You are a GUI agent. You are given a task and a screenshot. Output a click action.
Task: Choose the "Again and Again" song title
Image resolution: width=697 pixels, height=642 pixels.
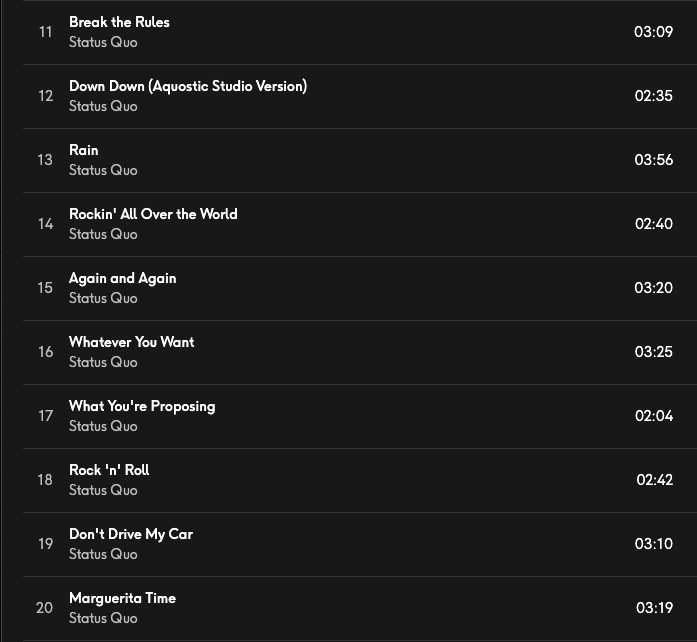click(x=122, y=278)
